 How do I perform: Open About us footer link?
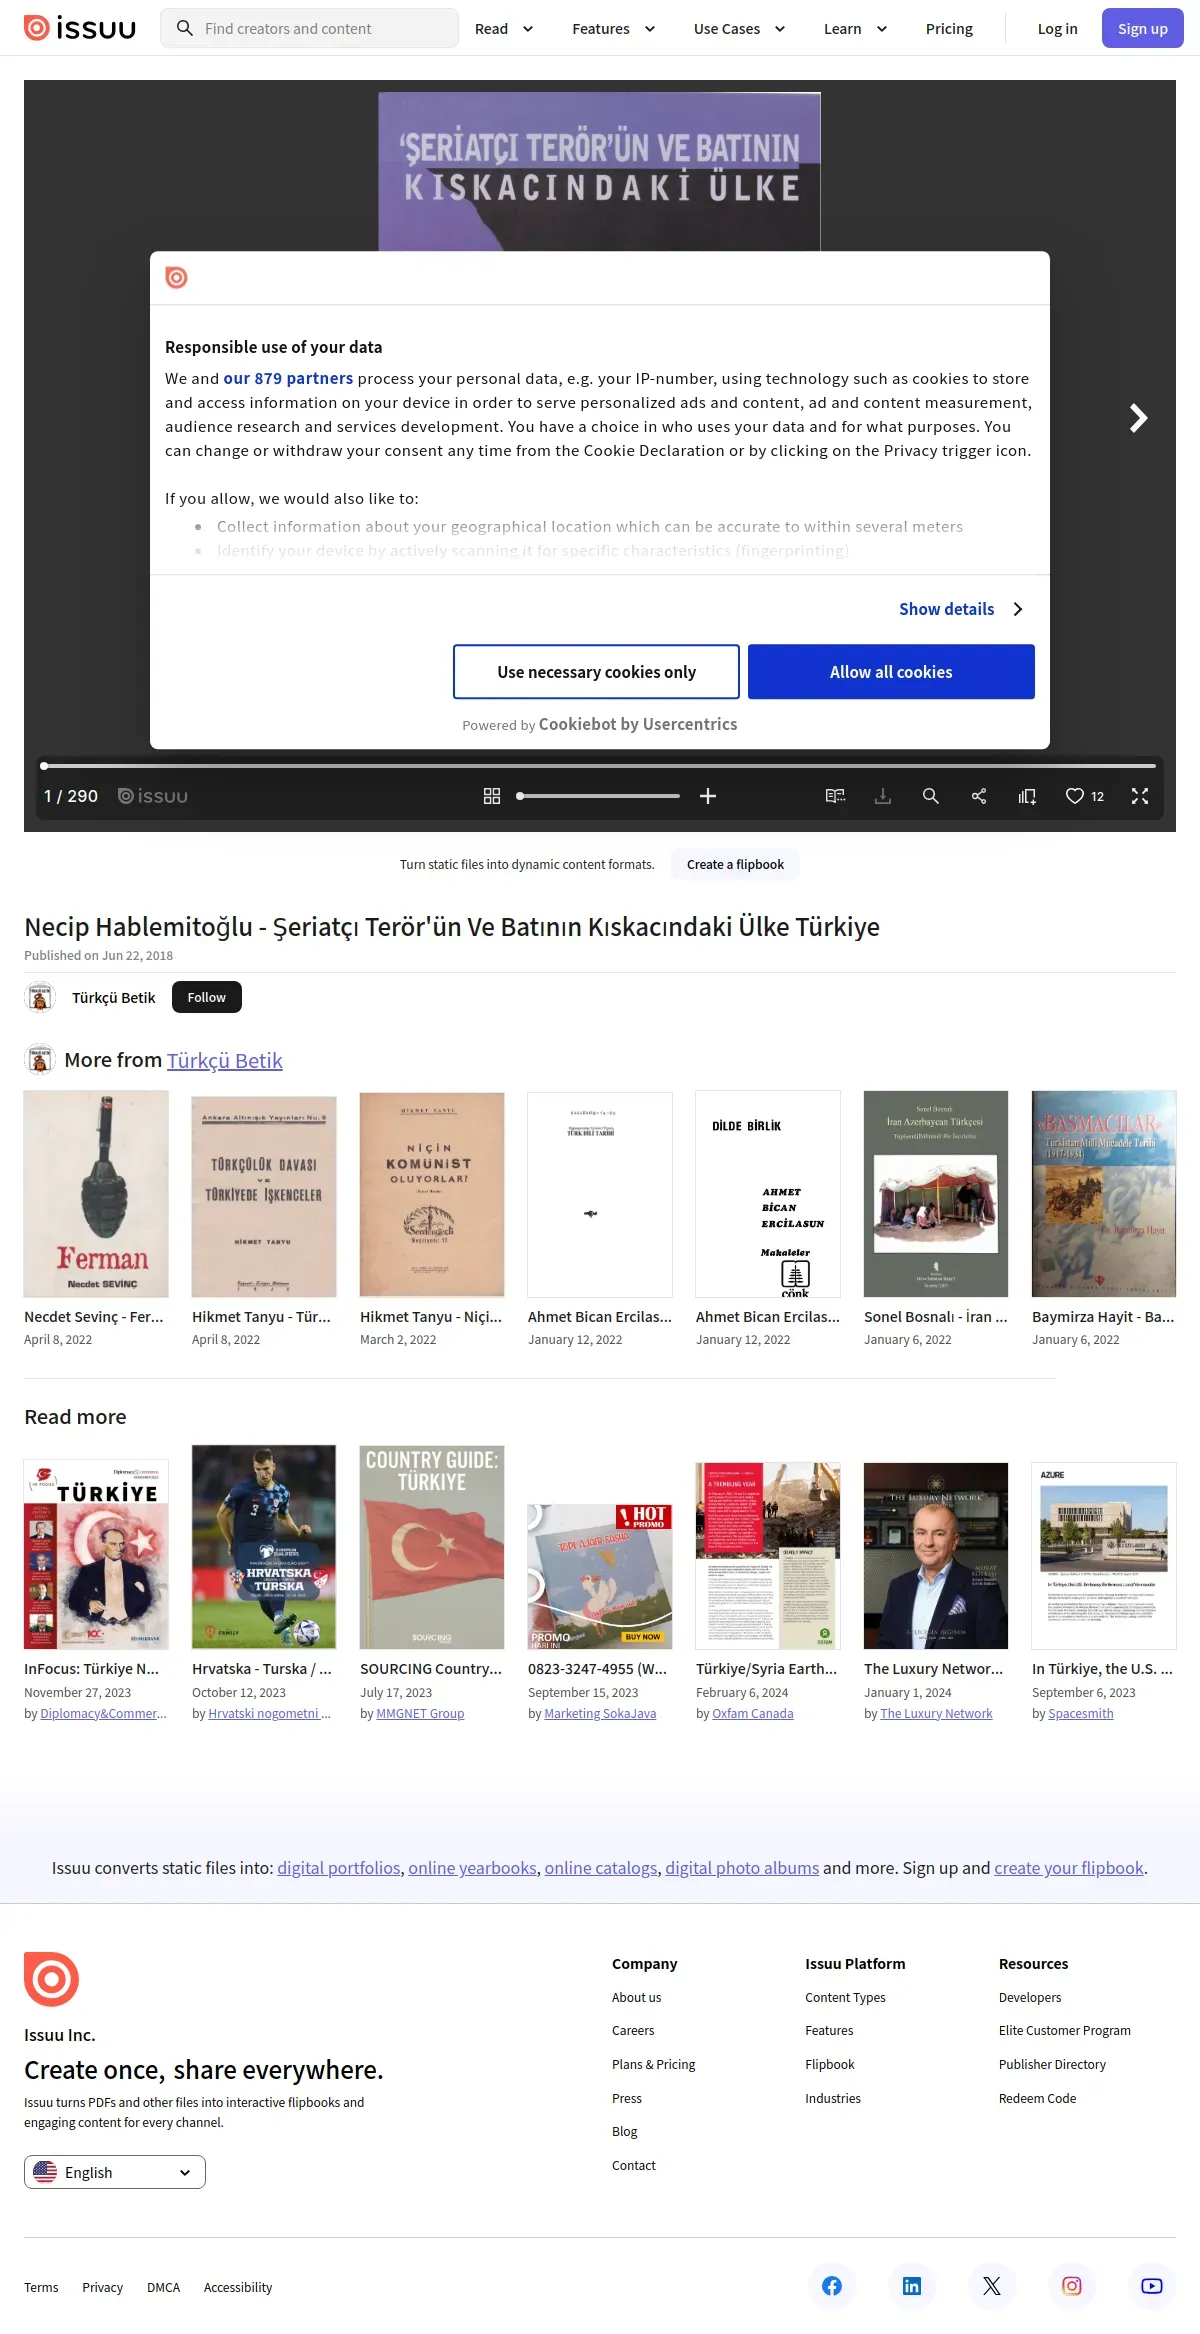pyautogui.click(x=636, y=1997)
